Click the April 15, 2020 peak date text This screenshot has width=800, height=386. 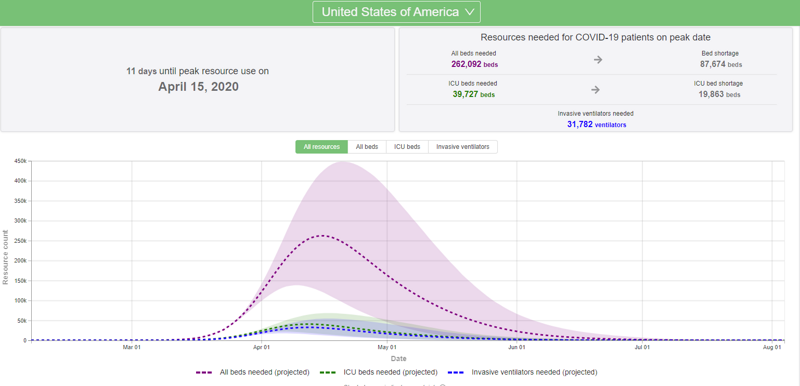coord(198,87)
